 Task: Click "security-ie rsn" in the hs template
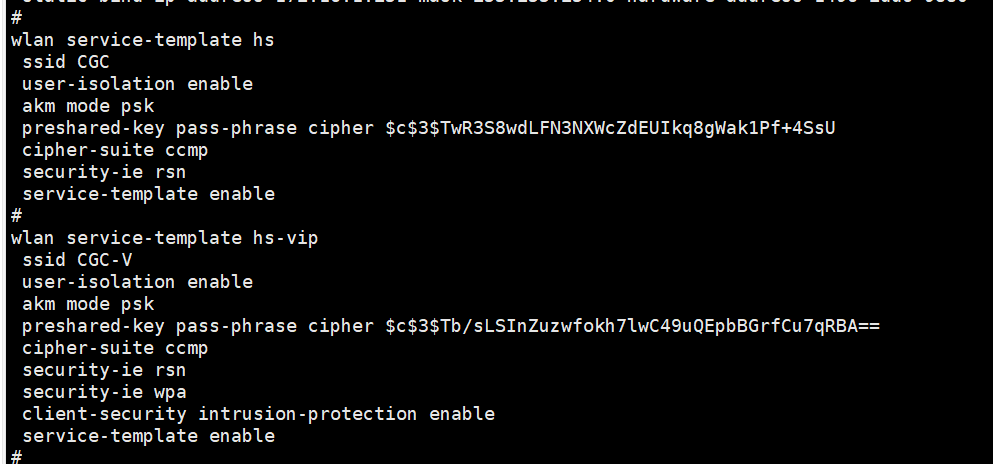point(104,172)
